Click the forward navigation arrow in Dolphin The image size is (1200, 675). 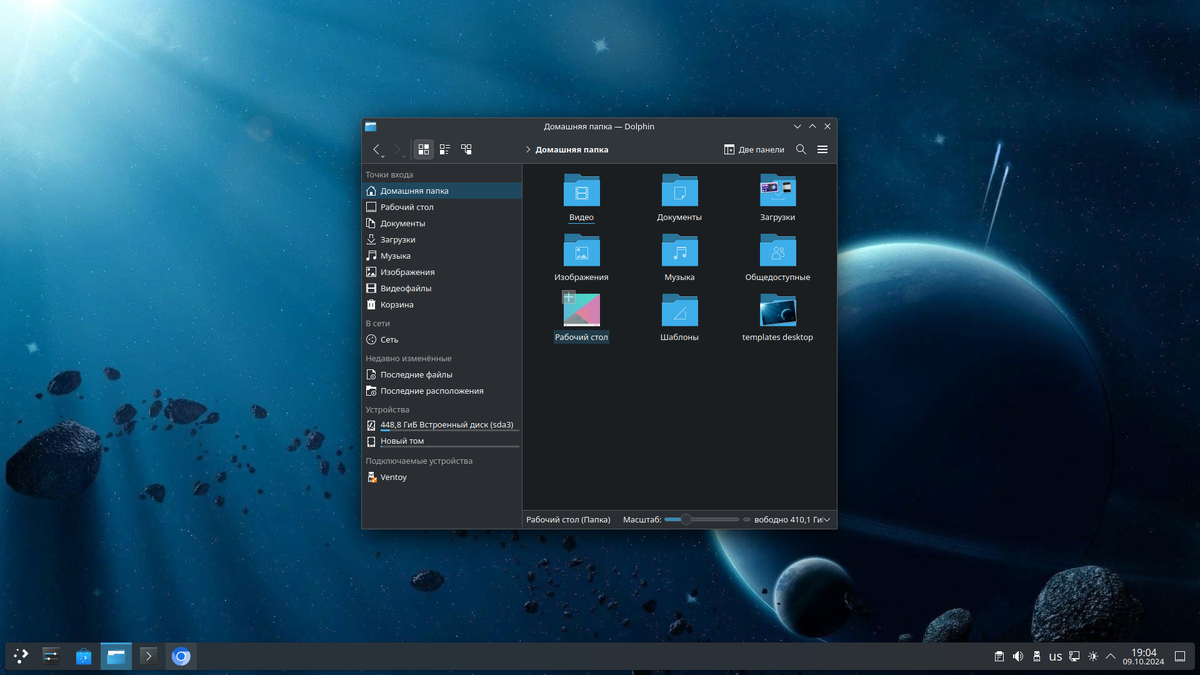click(x=398, y=150)
